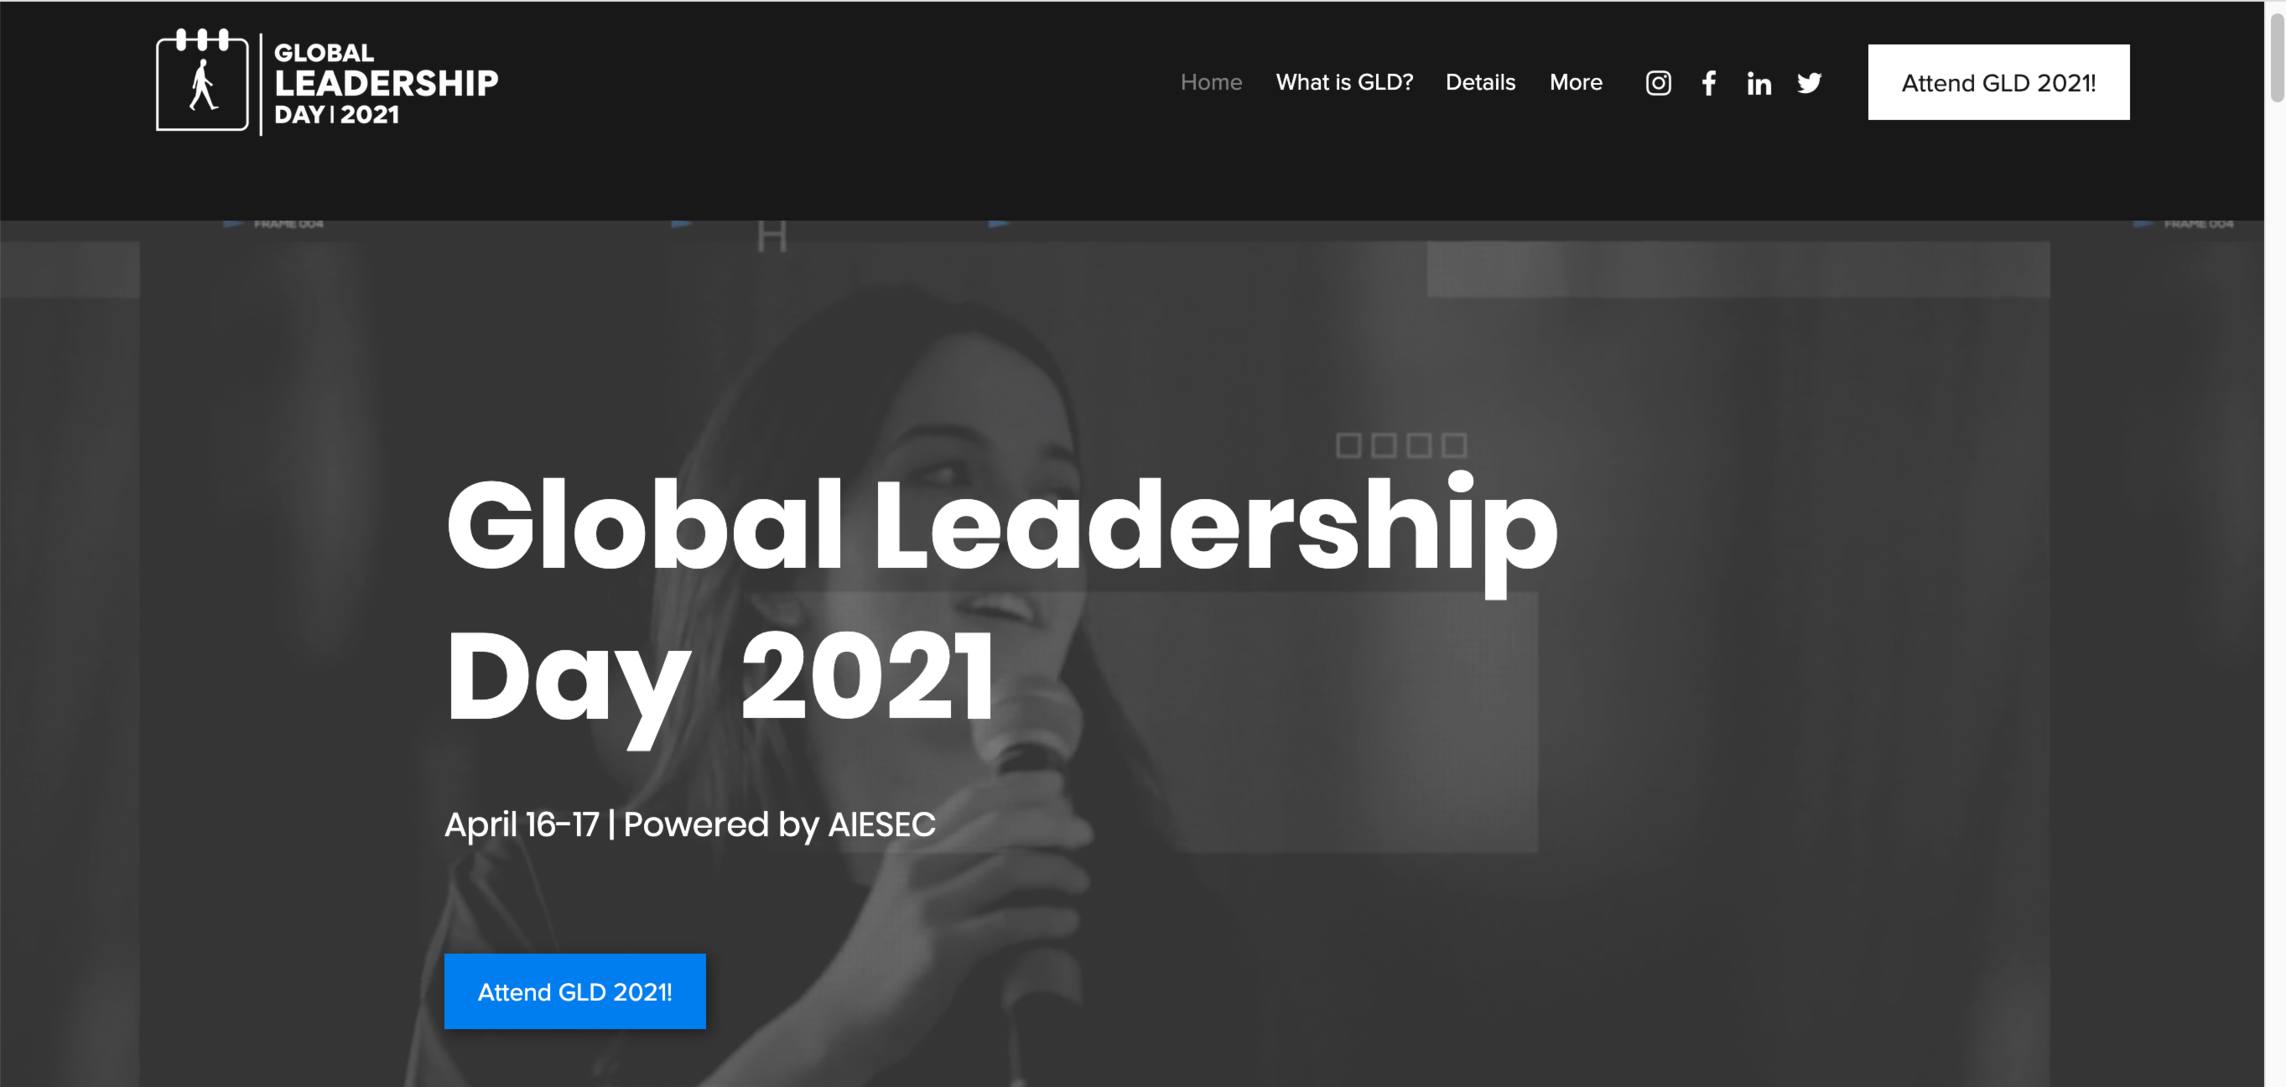The image size is (2286, 1087).
Task: Click the page vertical scrollbar thumb
Action: 2276,57
